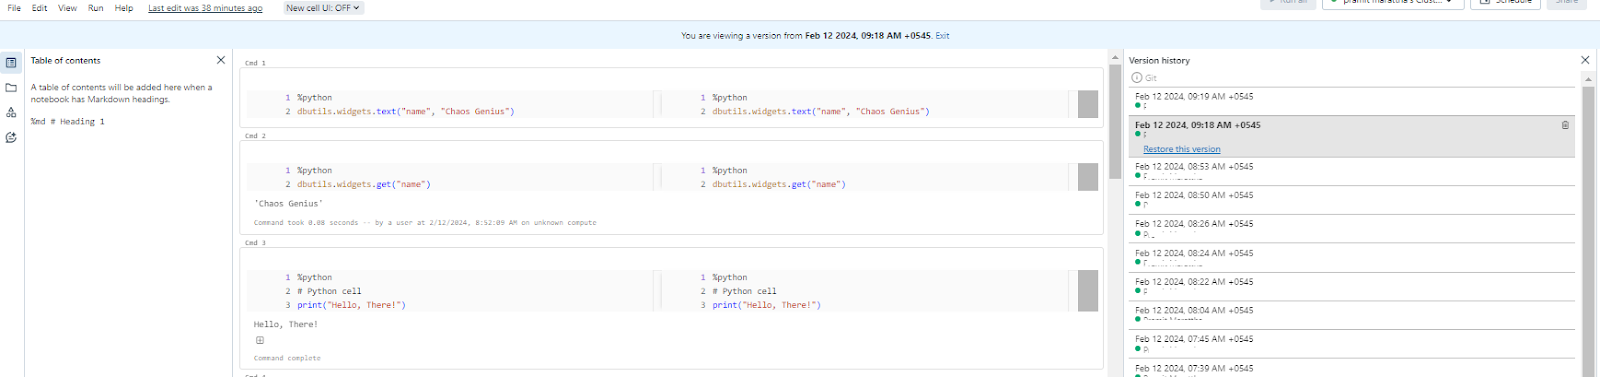This screenshot has width=1600, height=377.
Task: Select the Feb 12 2024, 09:19 AM version
Action: [1353, 100]
